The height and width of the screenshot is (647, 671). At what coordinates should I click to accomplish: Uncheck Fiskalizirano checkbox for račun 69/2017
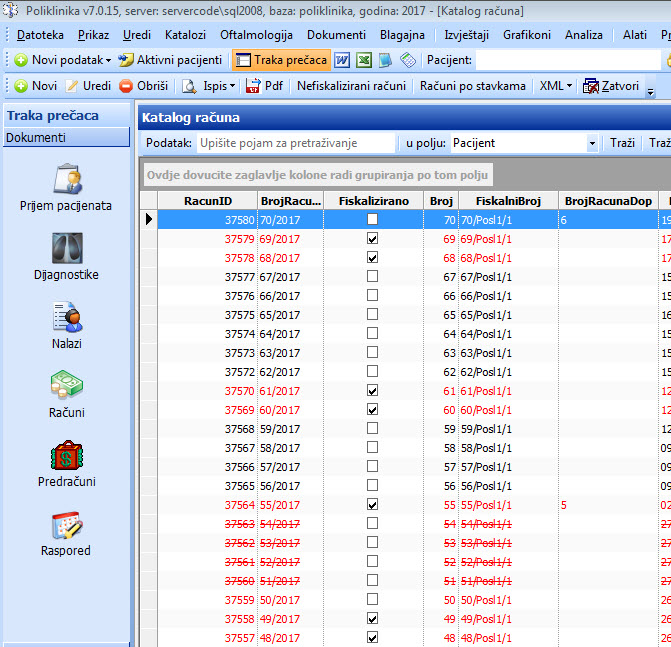[x=373, y=240]
